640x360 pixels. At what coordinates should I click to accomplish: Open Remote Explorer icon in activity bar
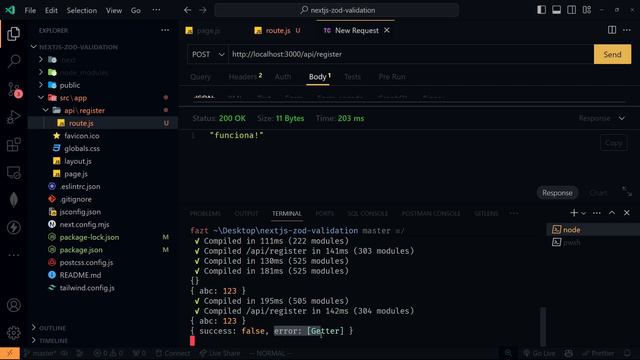pyautogui.click(x=13, y=172)
